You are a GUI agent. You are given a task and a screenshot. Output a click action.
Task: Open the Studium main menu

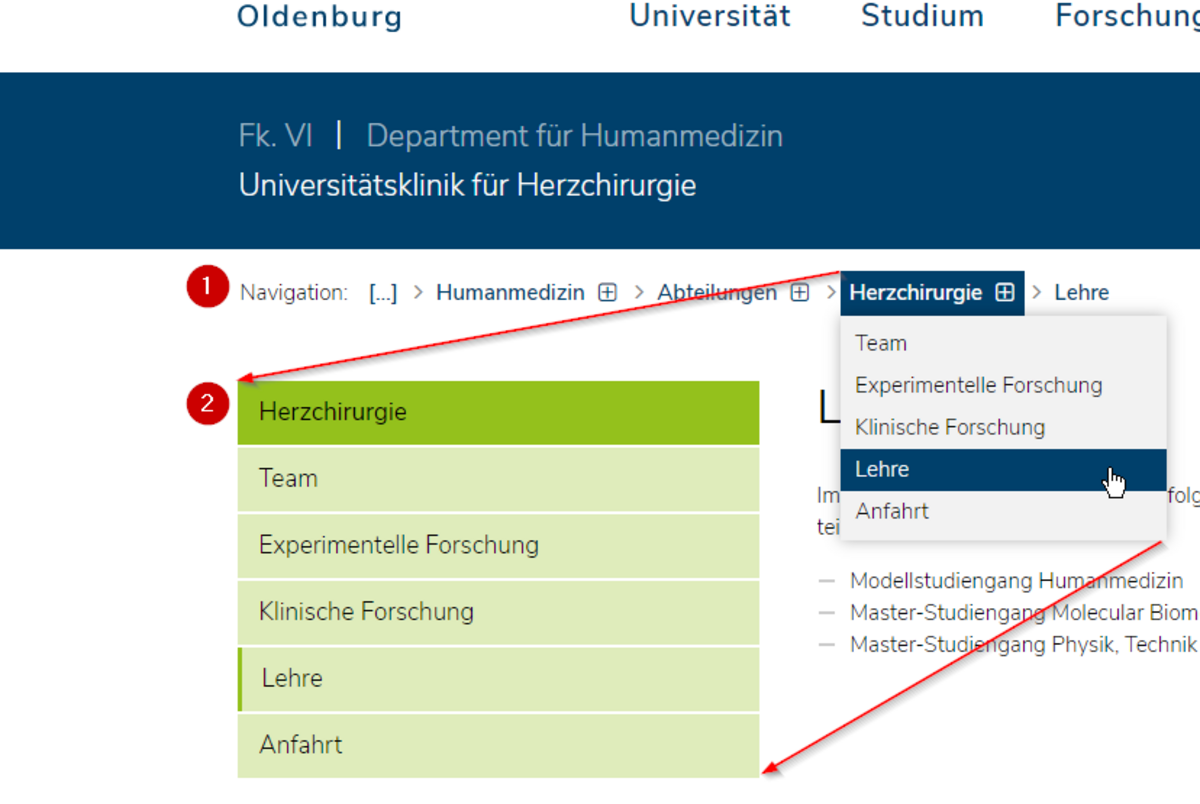click(x=923, y=16)
